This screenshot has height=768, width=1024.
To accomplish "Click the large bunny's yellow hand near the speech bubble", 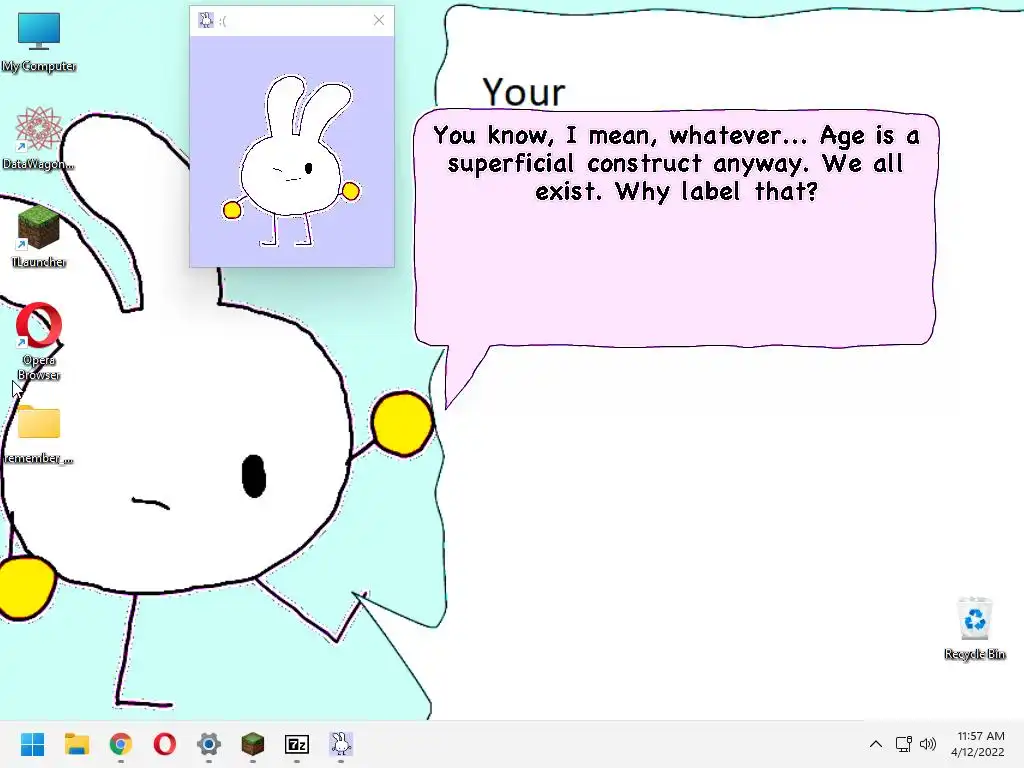I will click(402, 423).
